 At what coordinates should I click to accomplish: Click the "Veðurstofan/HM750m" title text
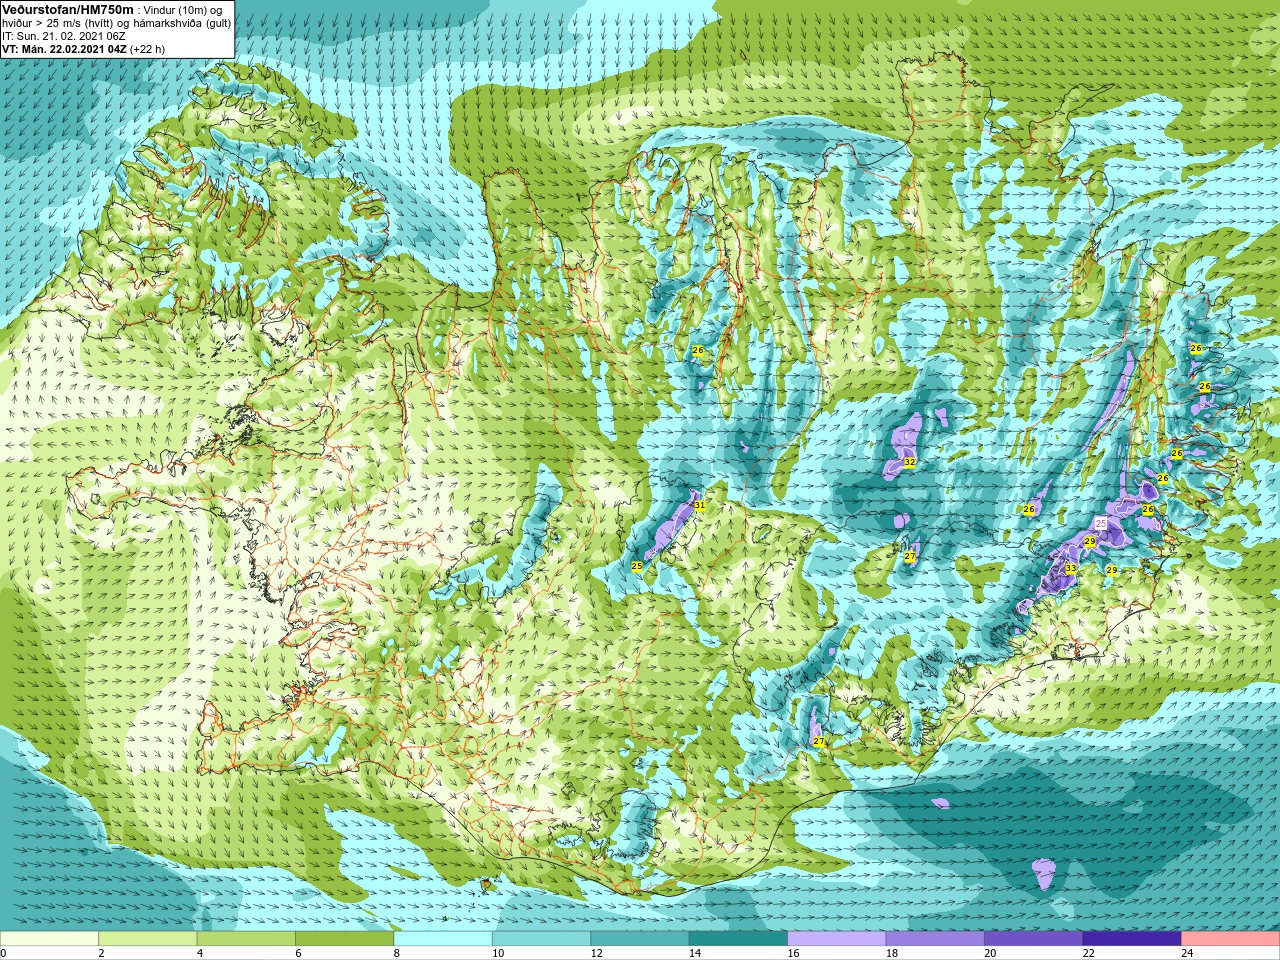[x=68, y=9]
